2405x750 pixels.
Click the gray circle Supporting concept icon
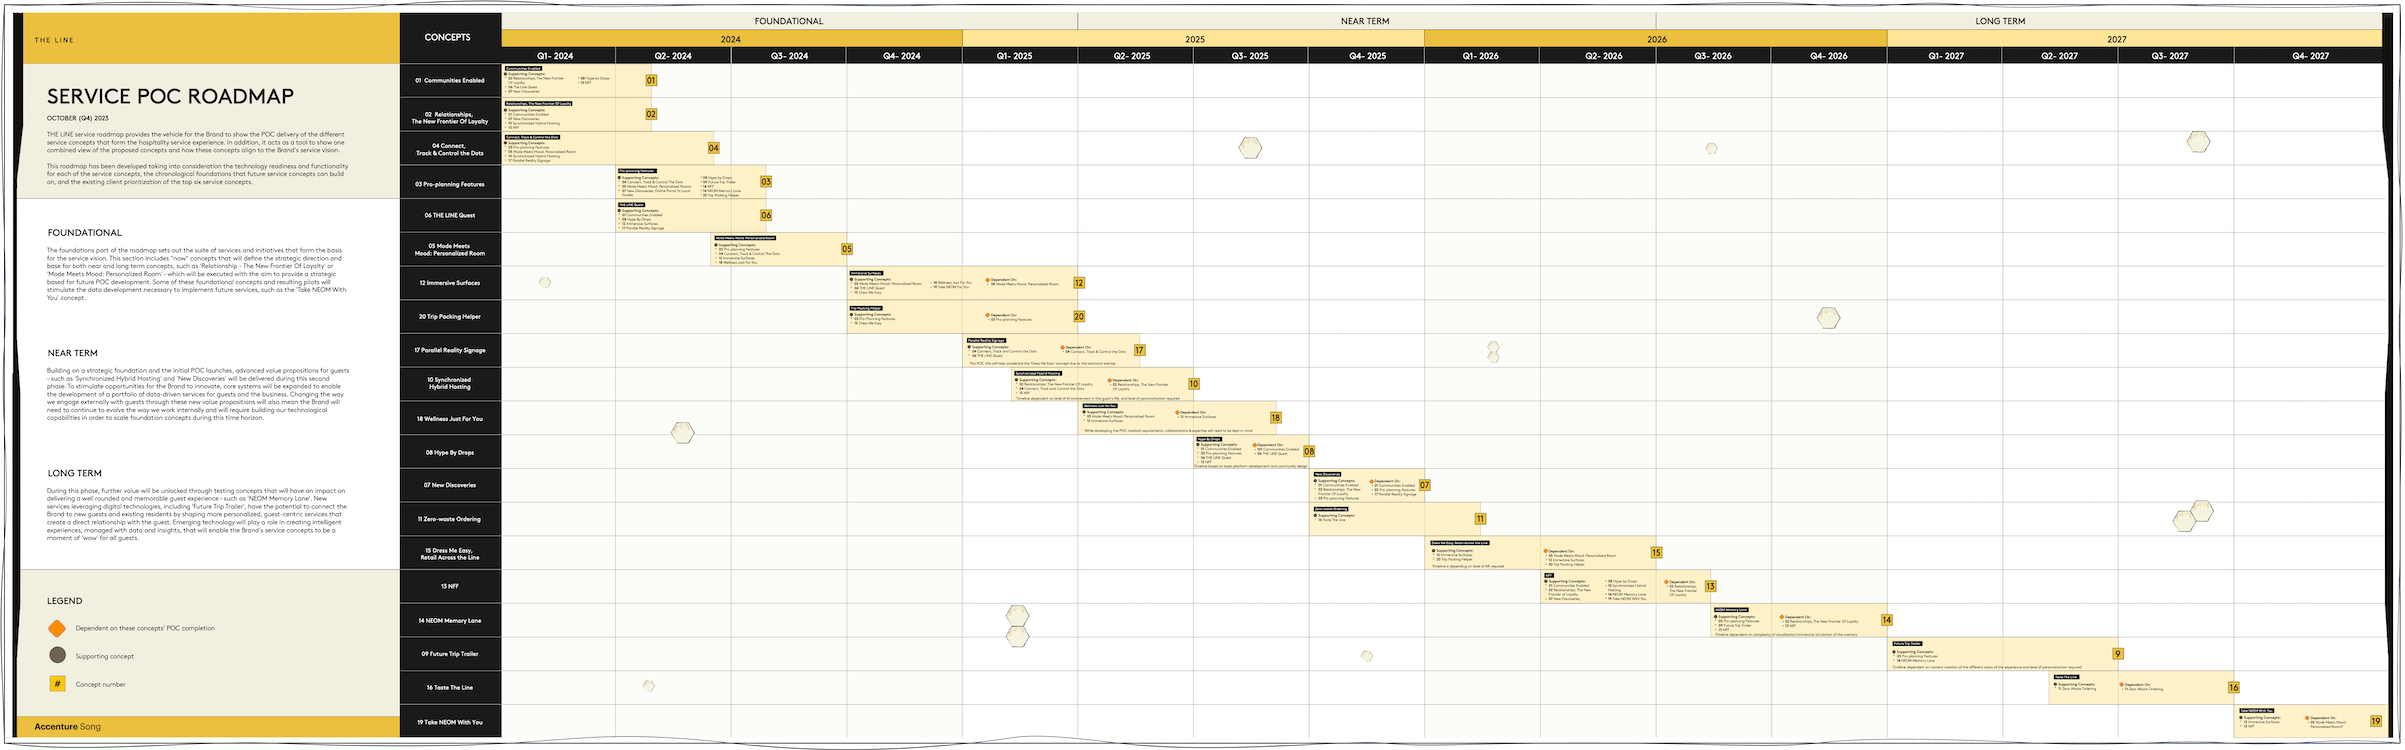pos(57,655)
